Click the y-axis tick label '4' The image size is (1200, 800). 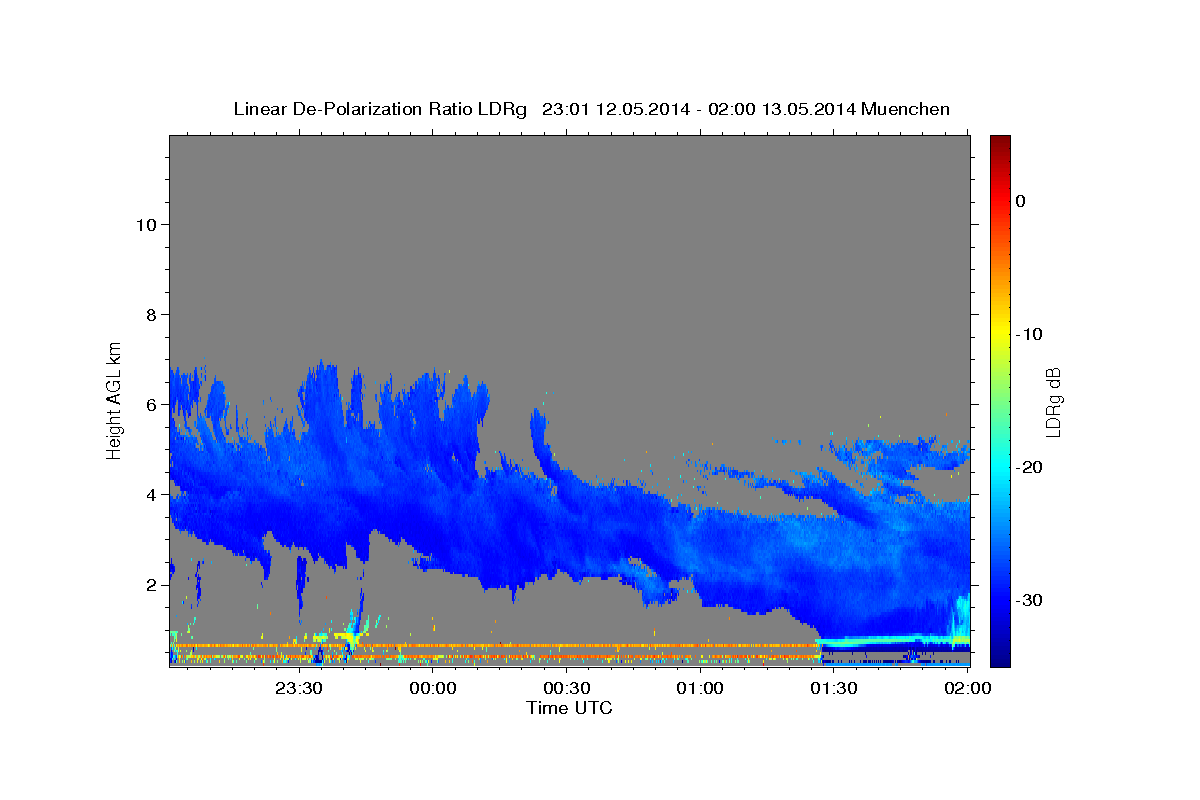click(151, 494)
